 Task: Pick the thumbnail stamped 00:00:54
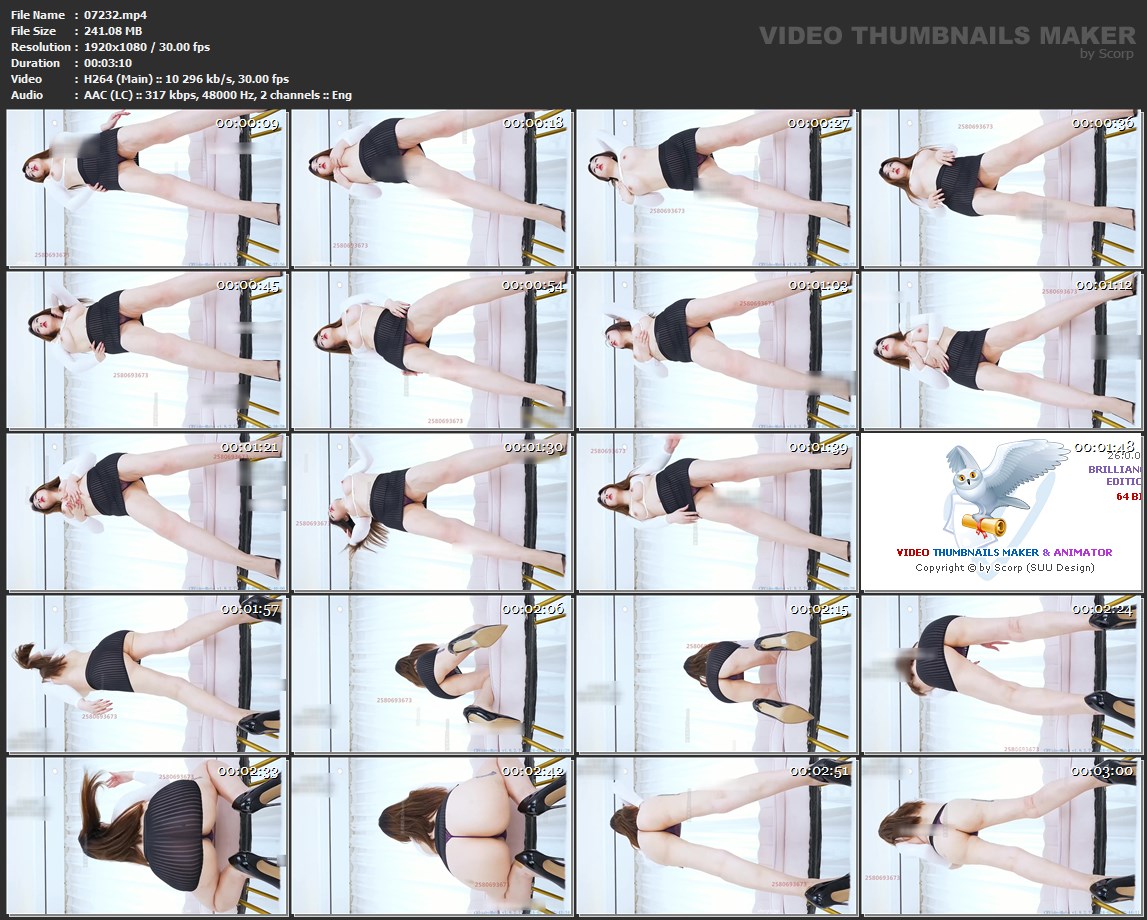tap(431, 350)
